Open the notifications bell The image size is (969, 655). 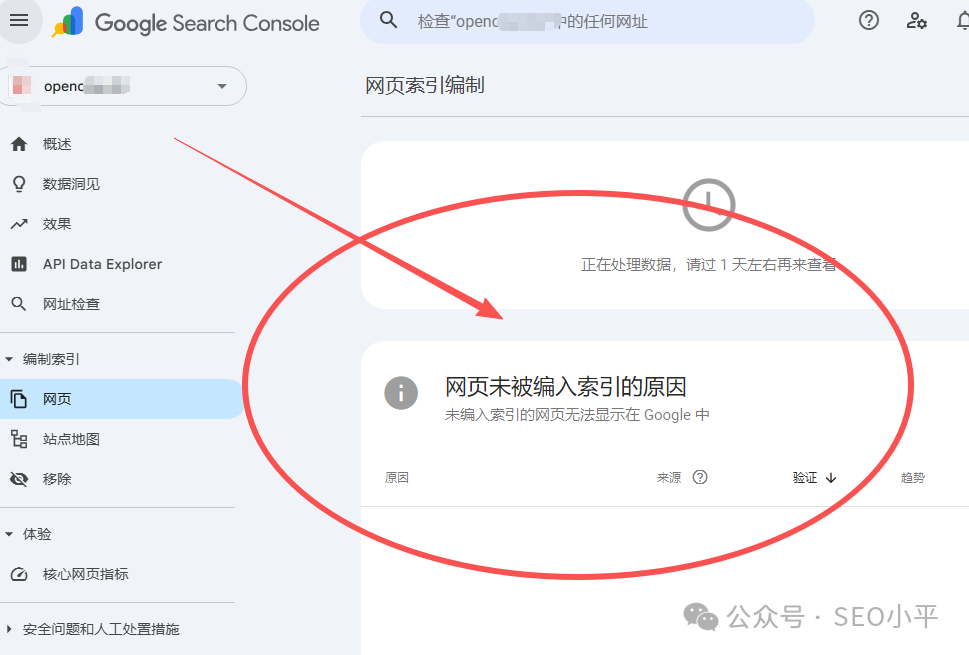click(962, 20)
